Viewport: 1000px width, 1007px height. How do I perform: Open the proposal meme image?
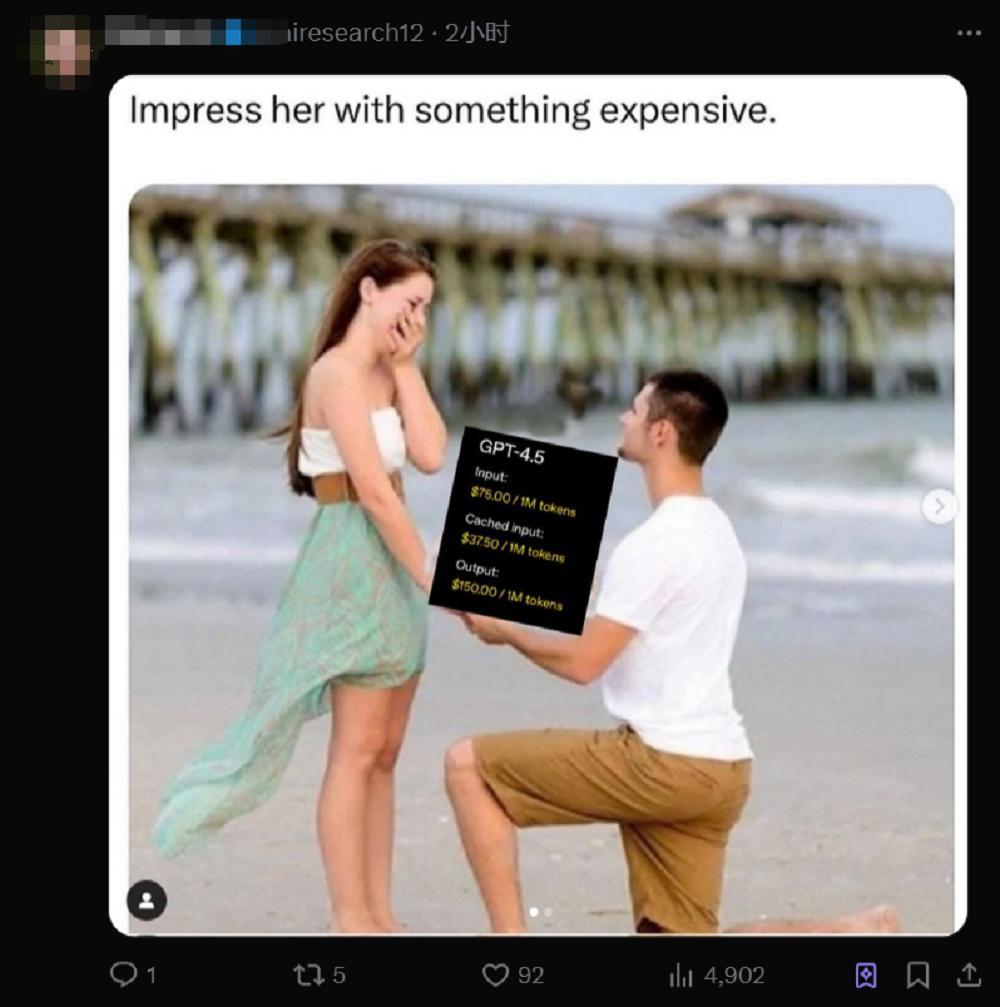pyautogui.click(x=541, y=559)
